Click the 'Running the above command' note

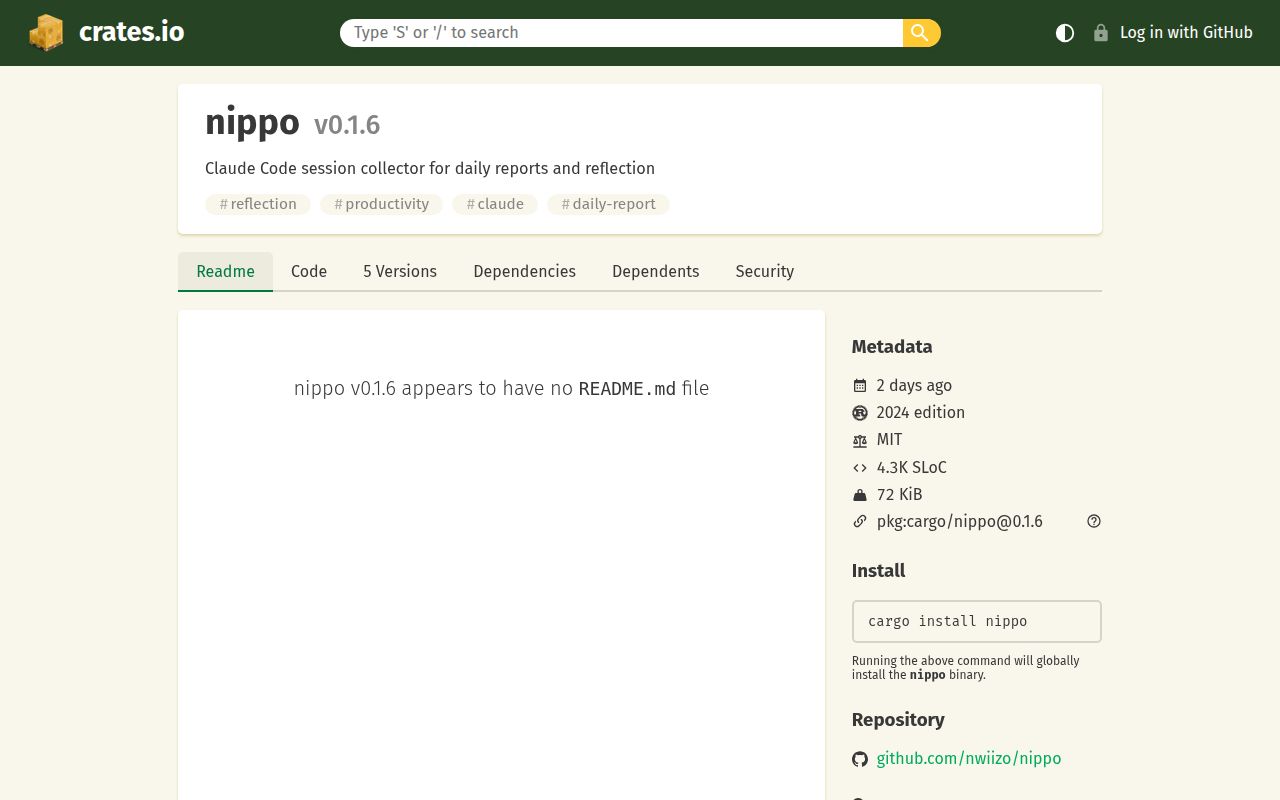click(966, 667)
